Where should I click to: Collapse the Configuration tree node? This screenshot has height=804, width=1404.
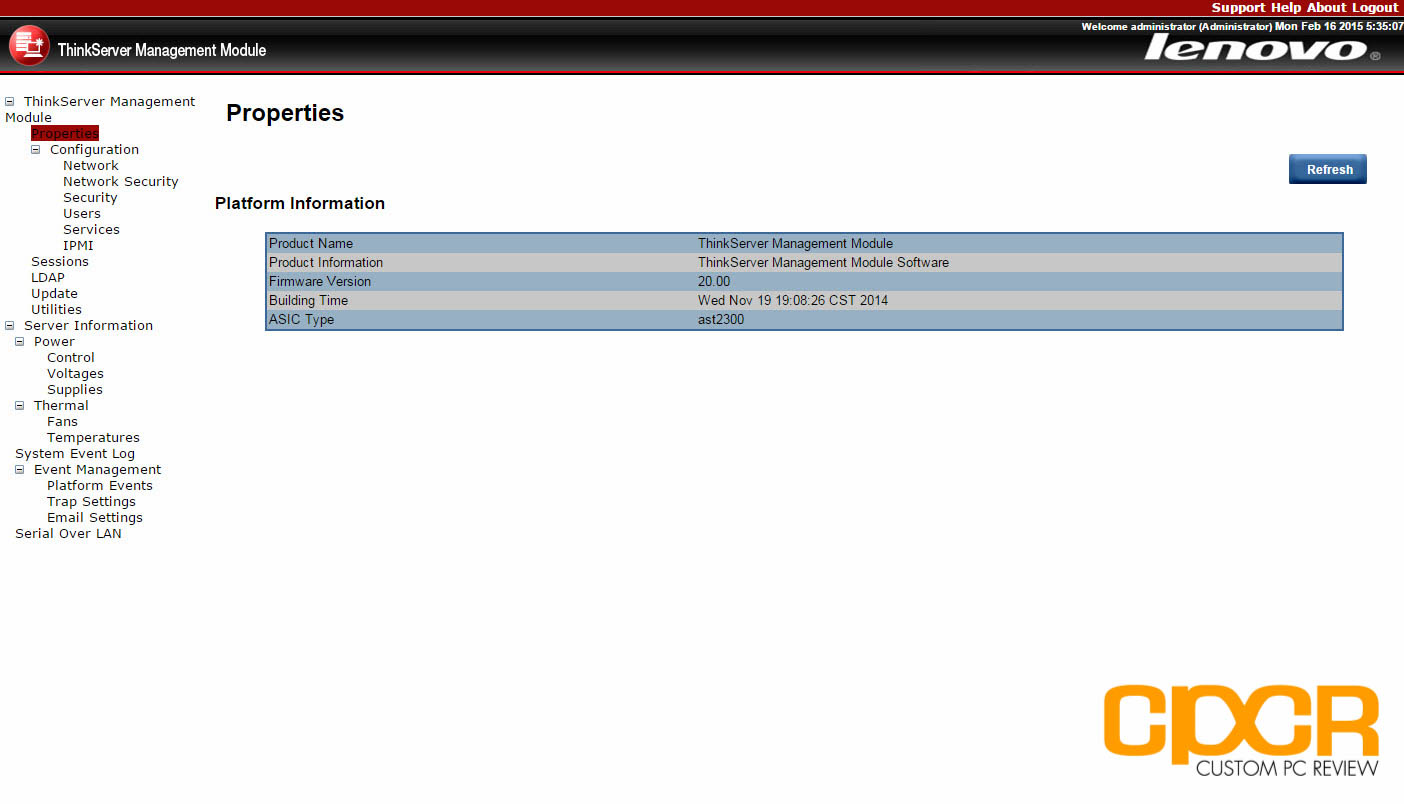coord(36,150)
